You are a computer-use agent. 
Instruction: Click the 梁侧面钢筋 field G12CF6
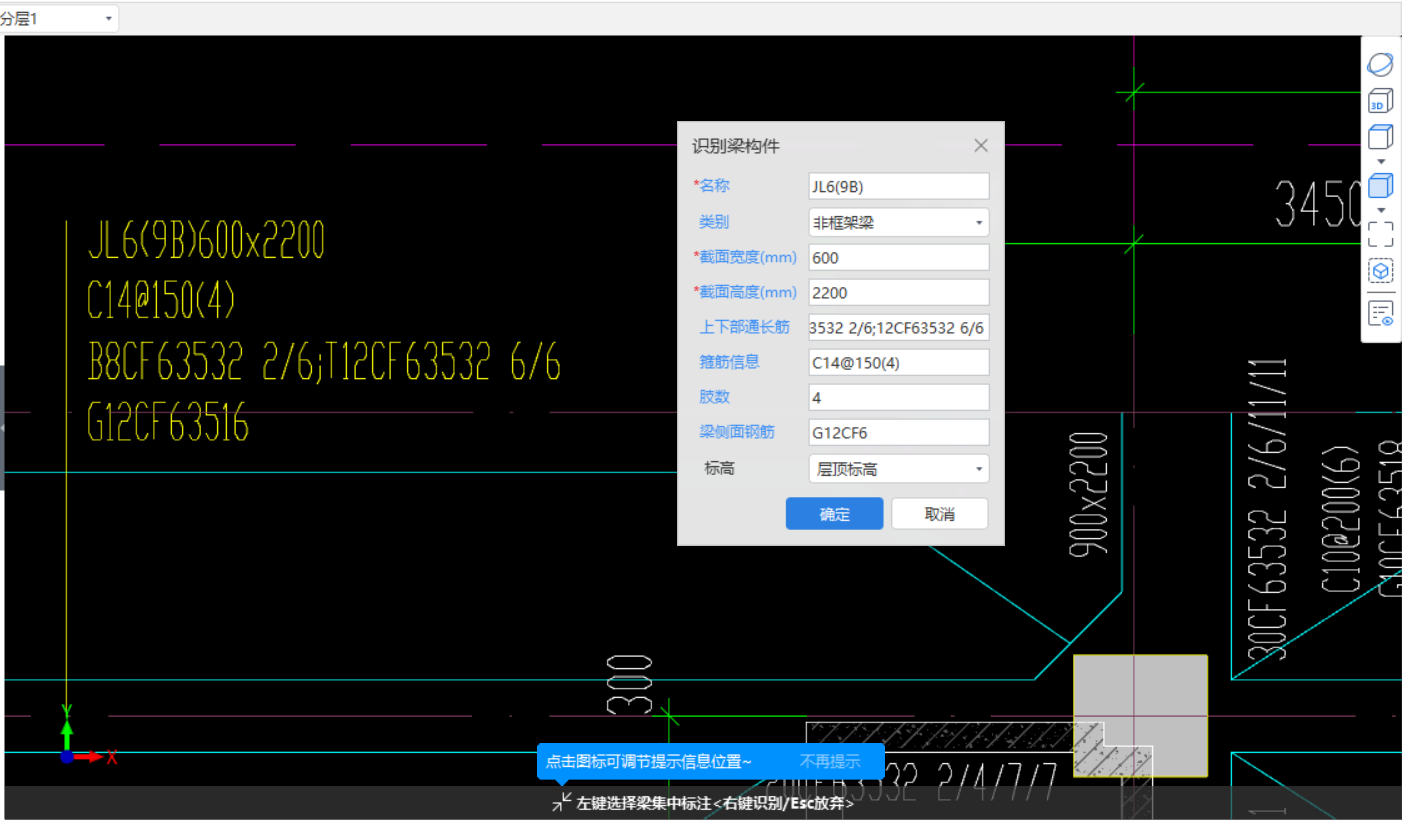[x=899, y=432]
